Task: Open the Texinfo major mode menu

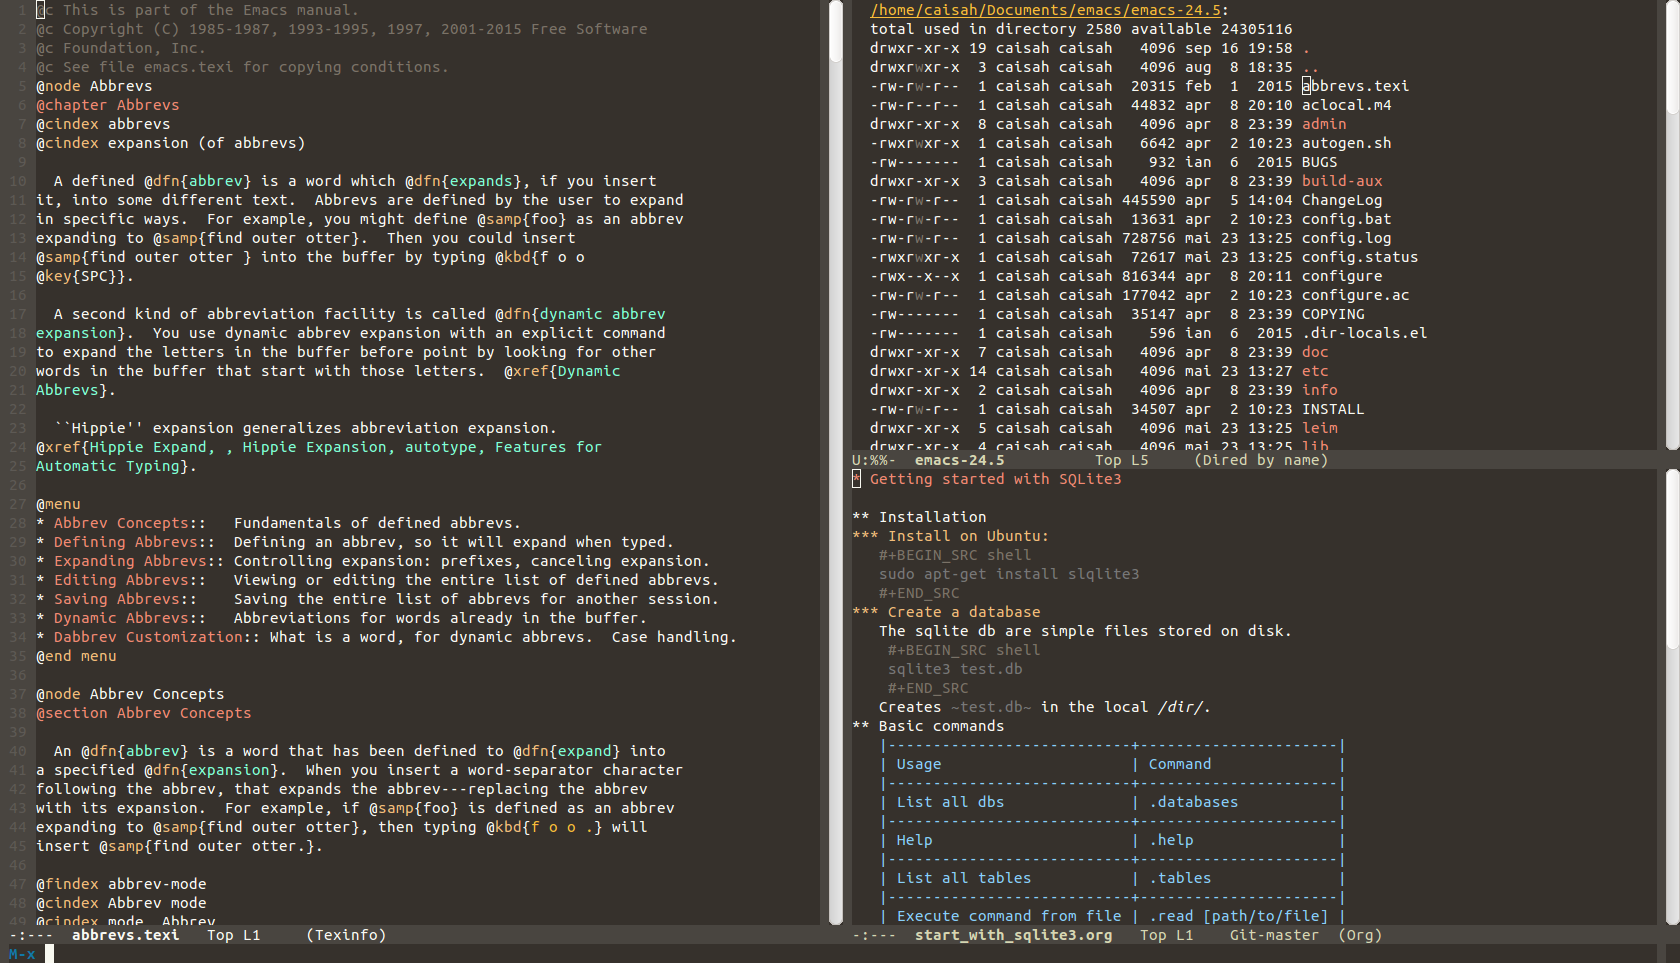Action: [x=346, y=935]
